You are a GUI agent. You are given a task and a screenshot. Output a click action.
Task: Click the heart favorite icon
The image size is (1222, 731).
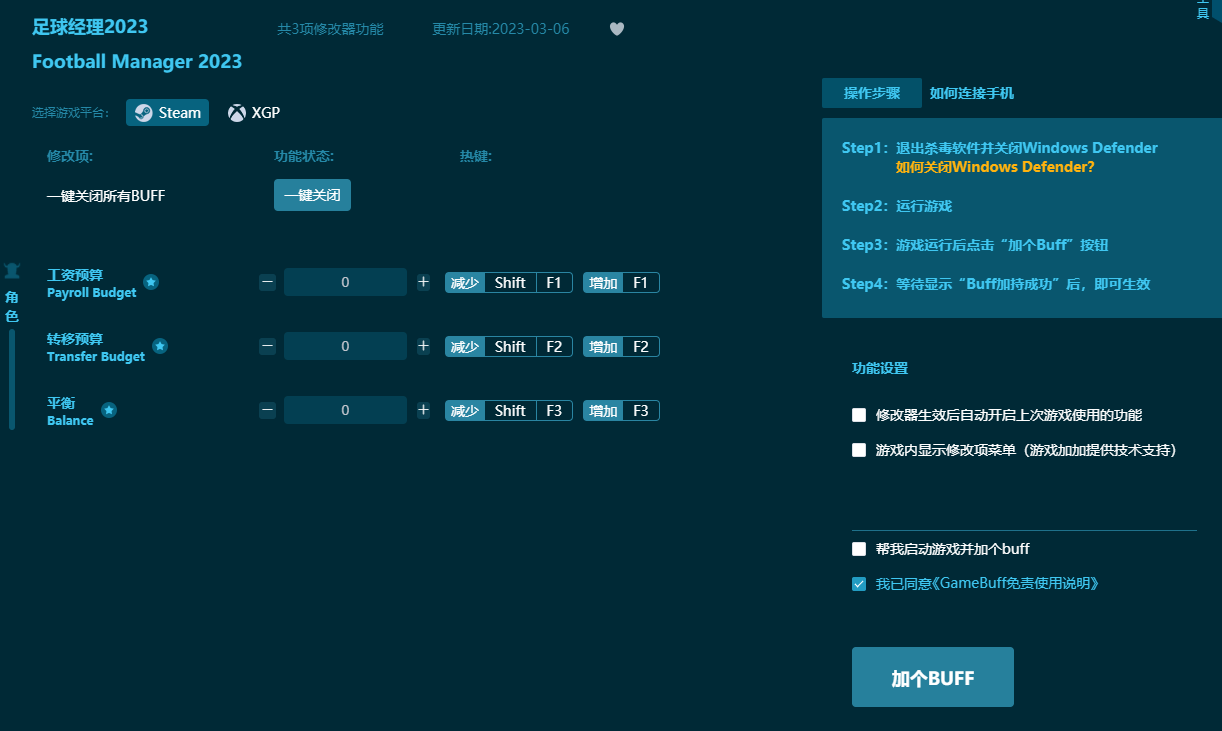[617, 29]
